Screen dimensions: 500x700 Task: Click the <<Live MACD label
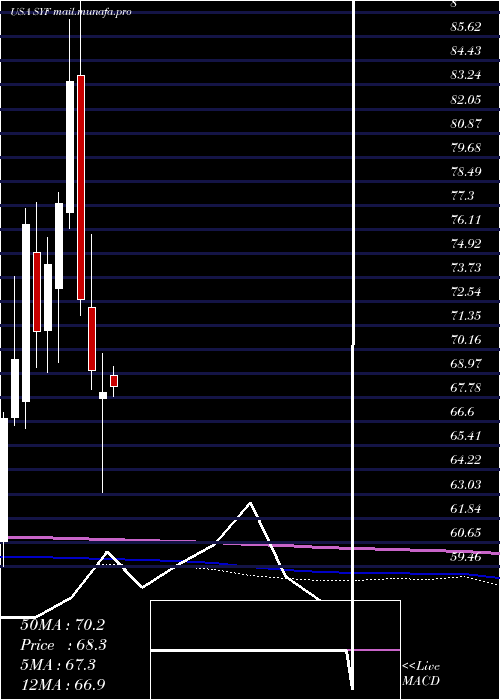pos(421,673)
